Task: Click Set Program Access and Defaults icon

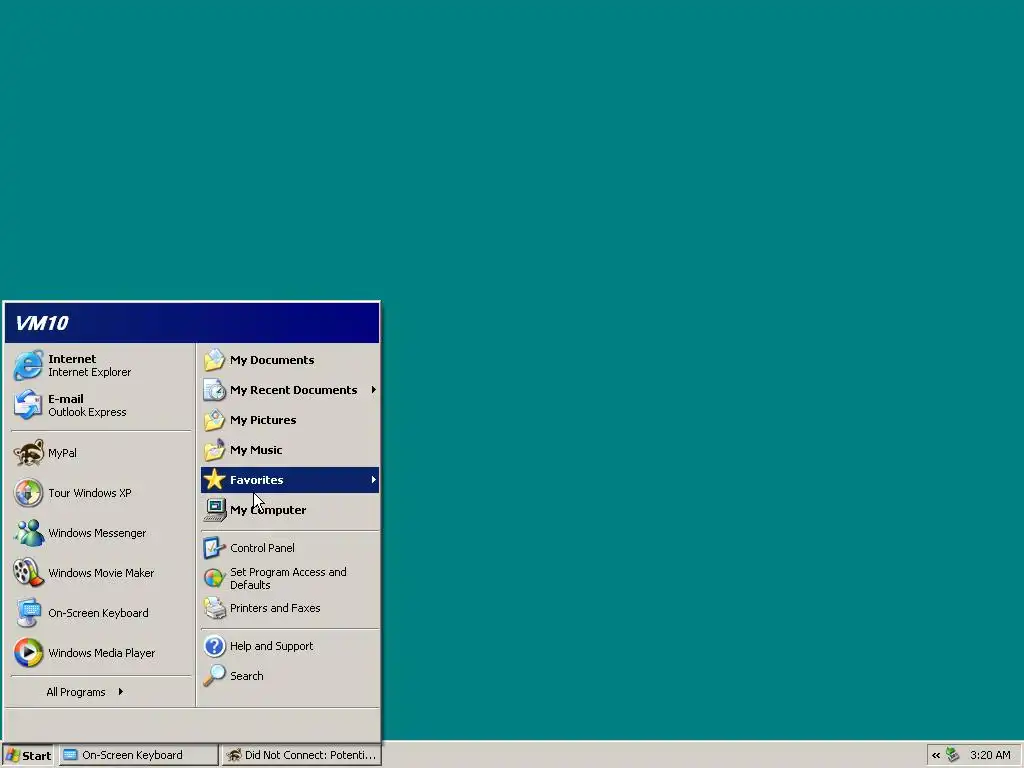Action: click(x=214, y=578)
